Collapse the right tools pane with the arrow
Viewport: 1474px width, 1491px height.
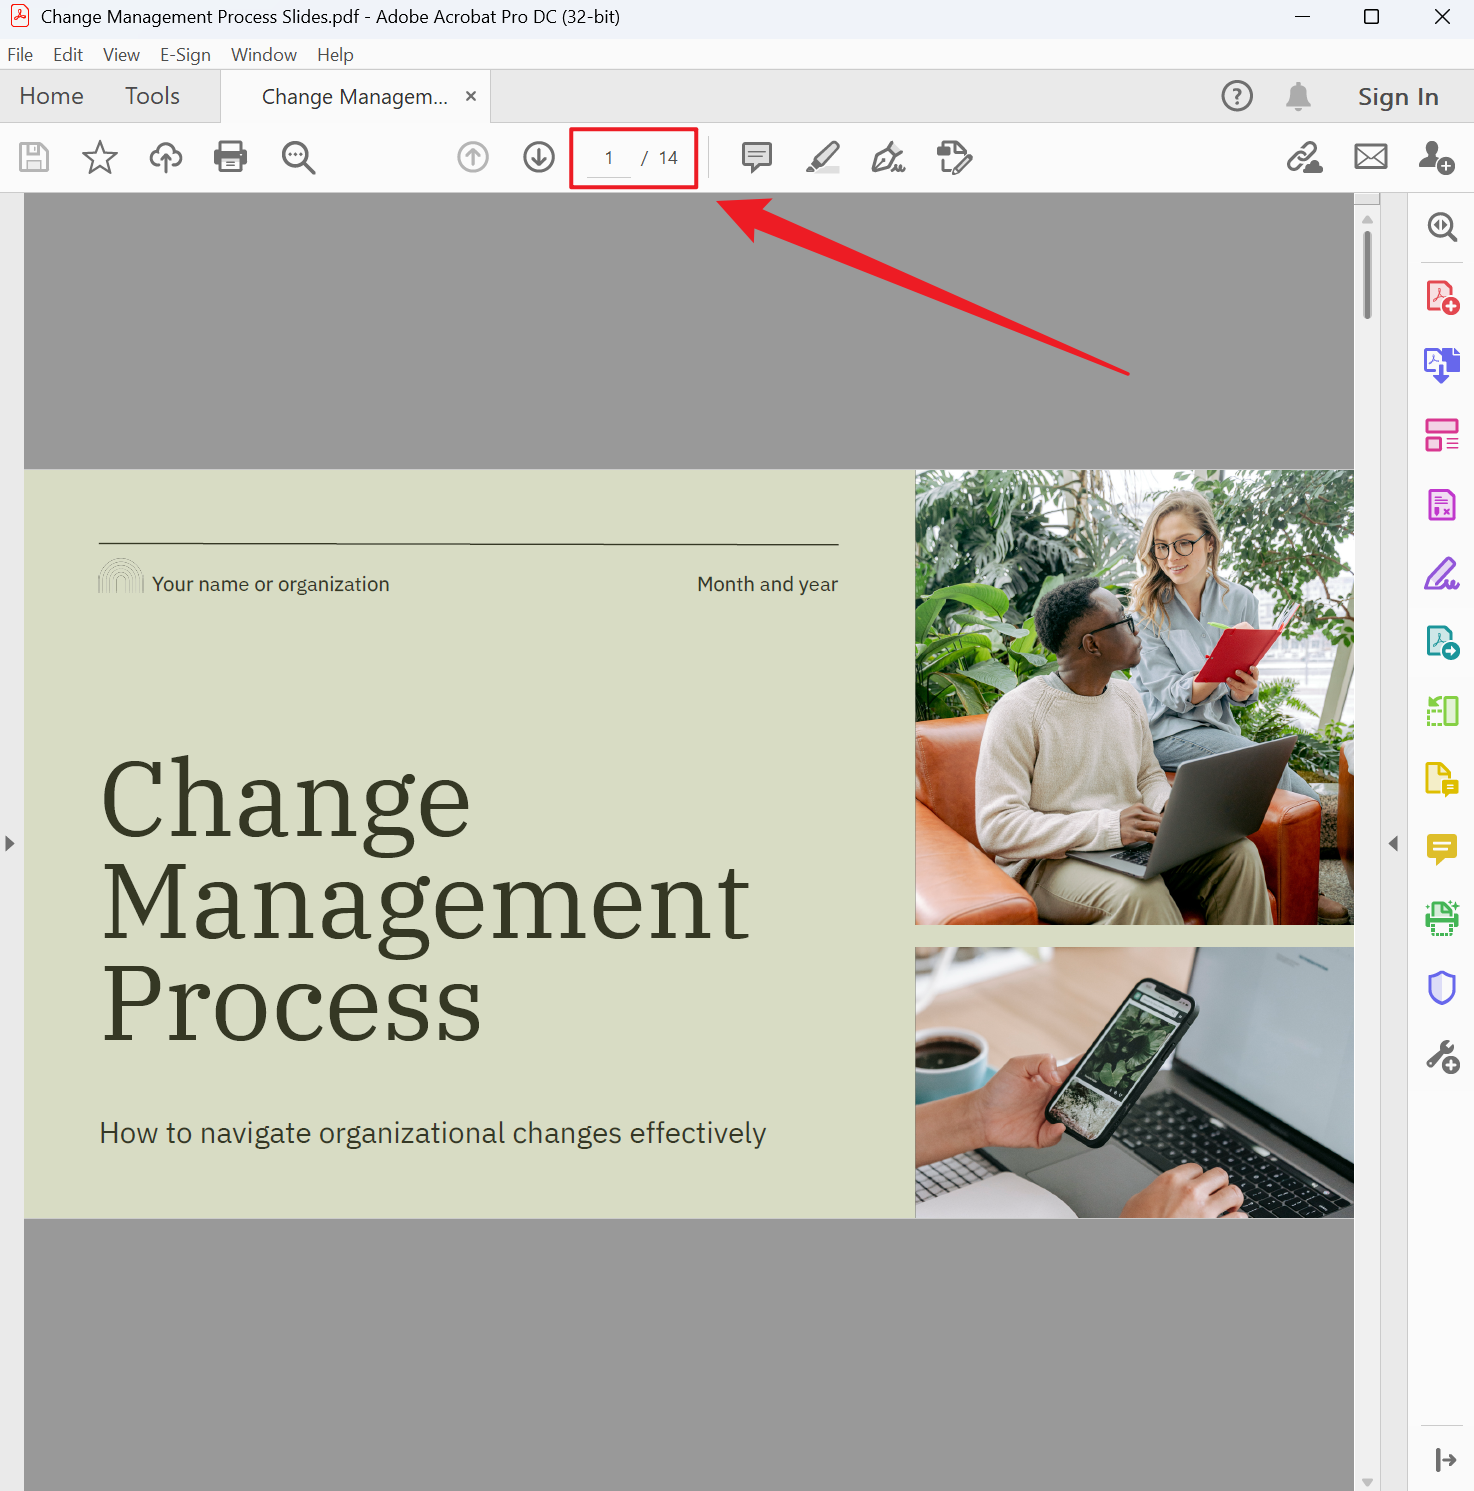(1393, 843)
